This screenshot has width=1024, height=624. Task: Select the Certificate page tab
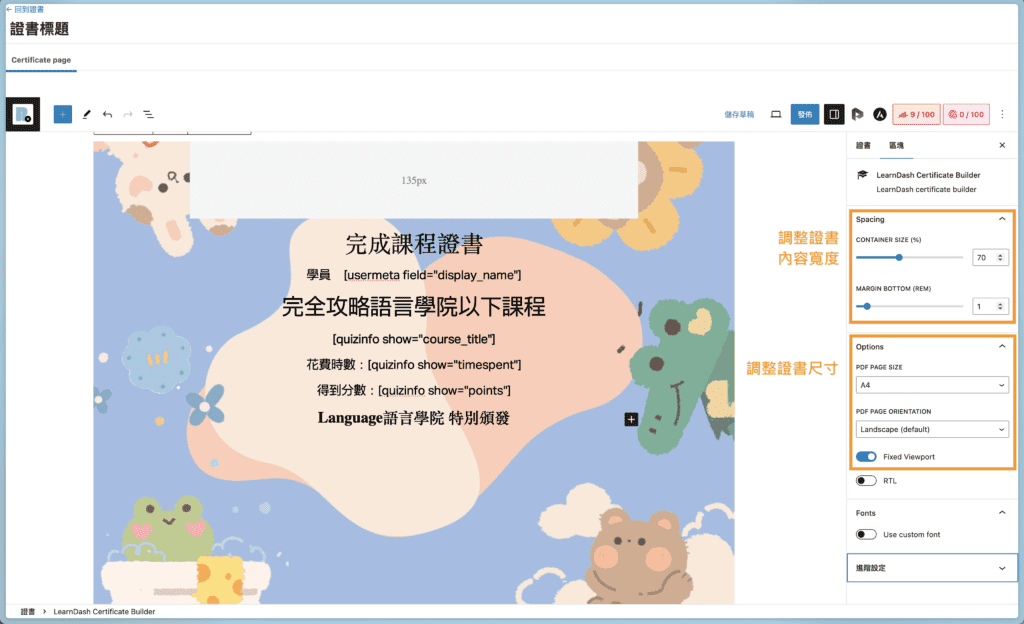(41, 60)
